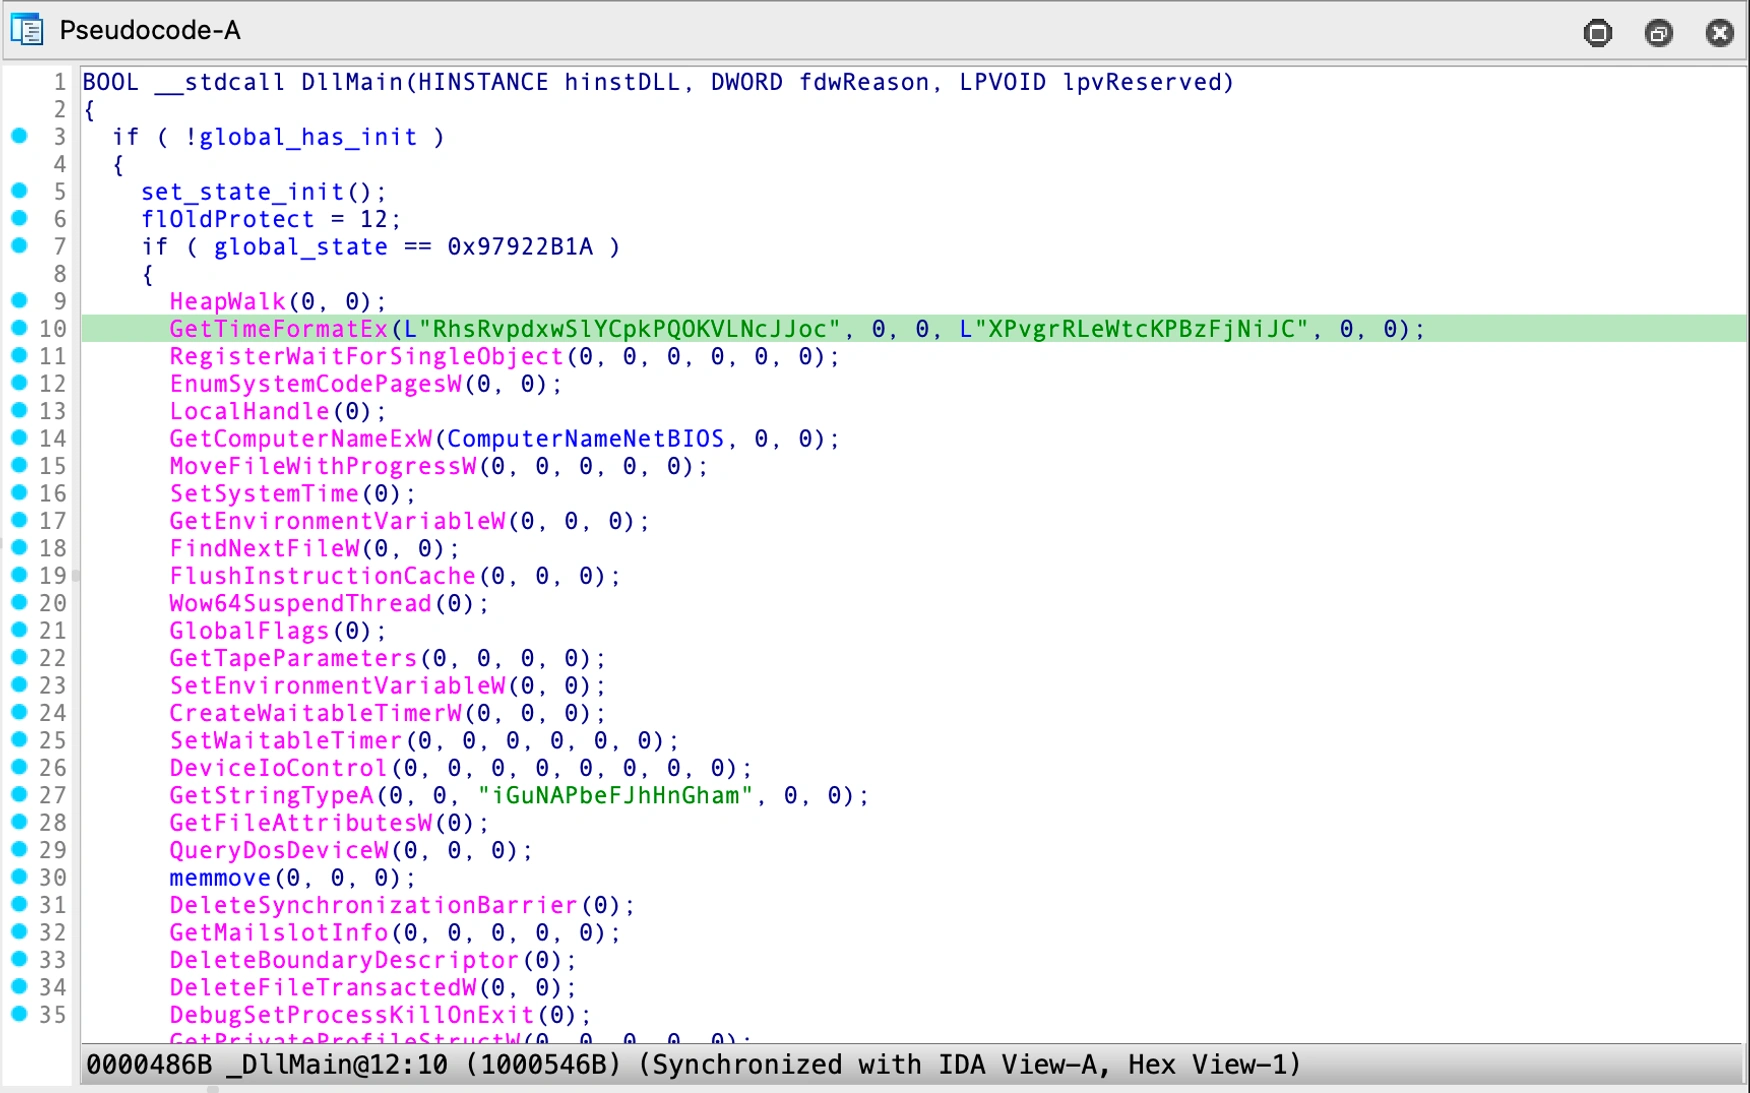Select the global_state variable
Image resolution: width=1750 pixels, height=1093 pixels.
298,246
